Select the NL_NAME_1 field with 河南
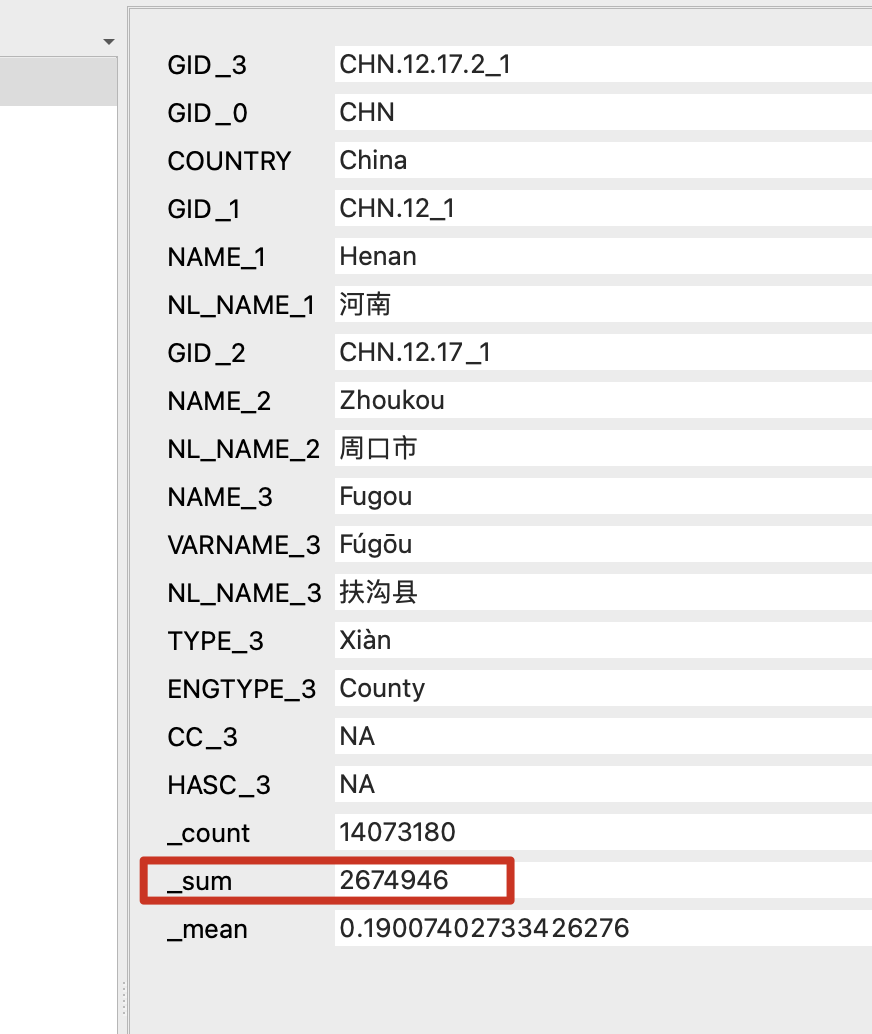 (x=600, y=305)
